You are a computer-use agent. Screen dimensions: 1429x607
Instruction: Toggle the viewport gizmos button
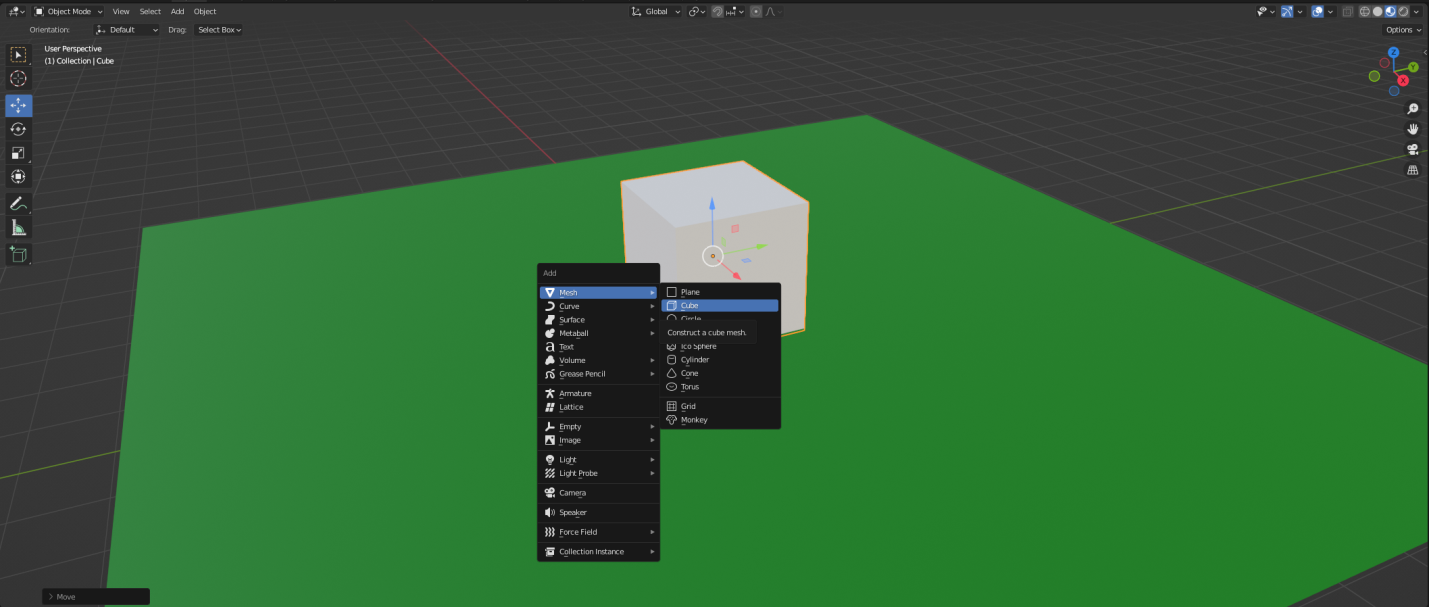(x=1287, y=12)
